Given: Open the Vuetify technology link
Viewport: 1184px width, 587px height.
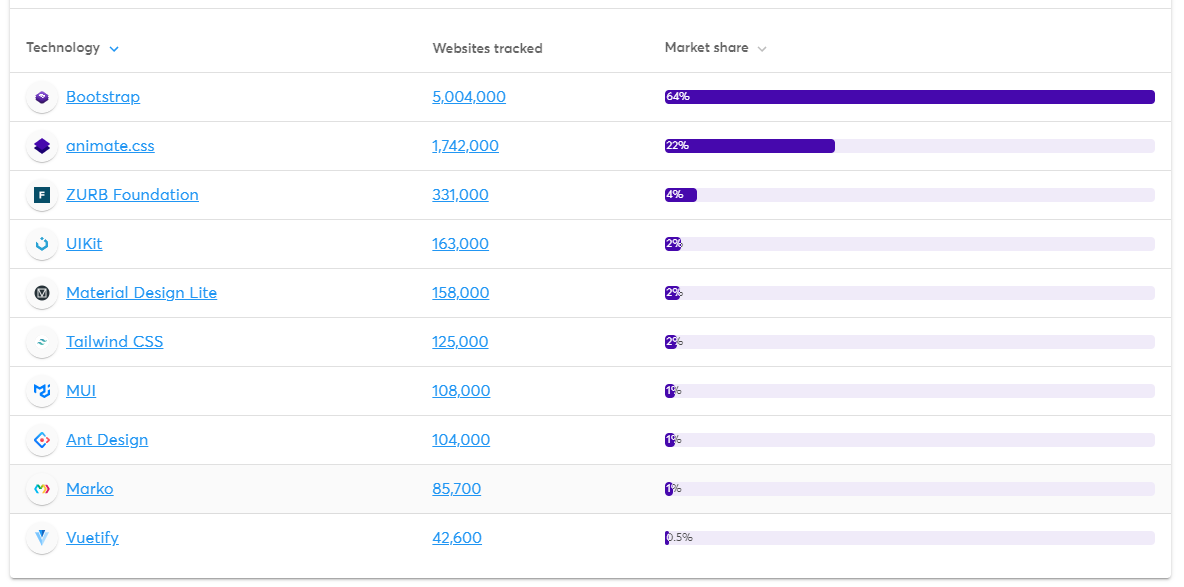Looking at the screenshot, I should 92,538.
